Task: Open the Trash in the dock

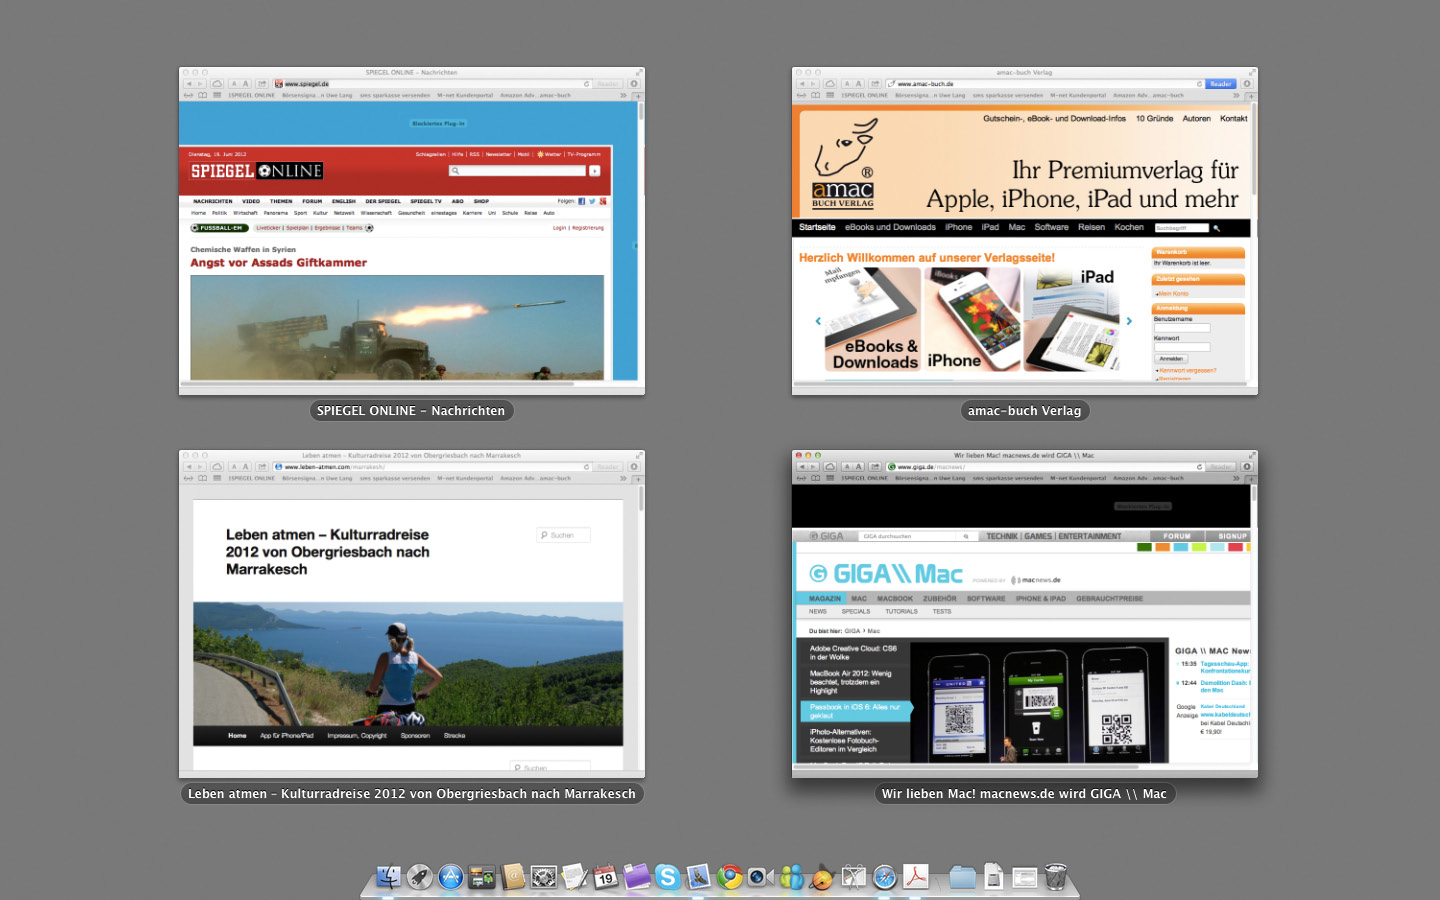Action: pos(1056,877)
